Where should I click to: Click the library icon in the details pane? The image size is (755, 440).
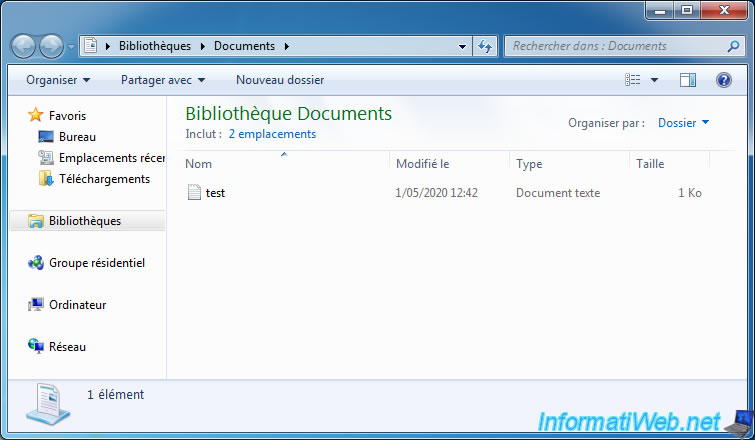click(48, 405)
